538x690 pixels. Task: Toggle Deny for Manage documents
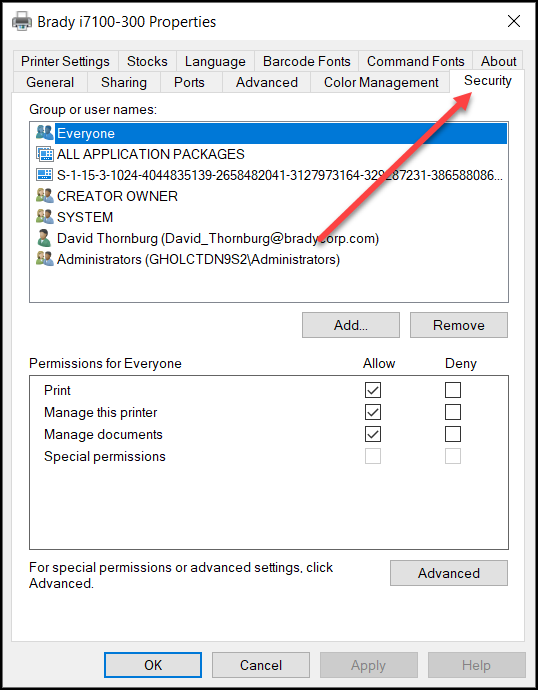coord(453,434)
